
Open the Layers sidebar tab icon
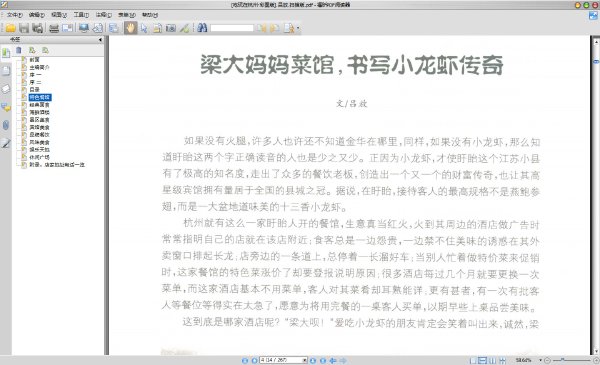click(x=6, y=89)
